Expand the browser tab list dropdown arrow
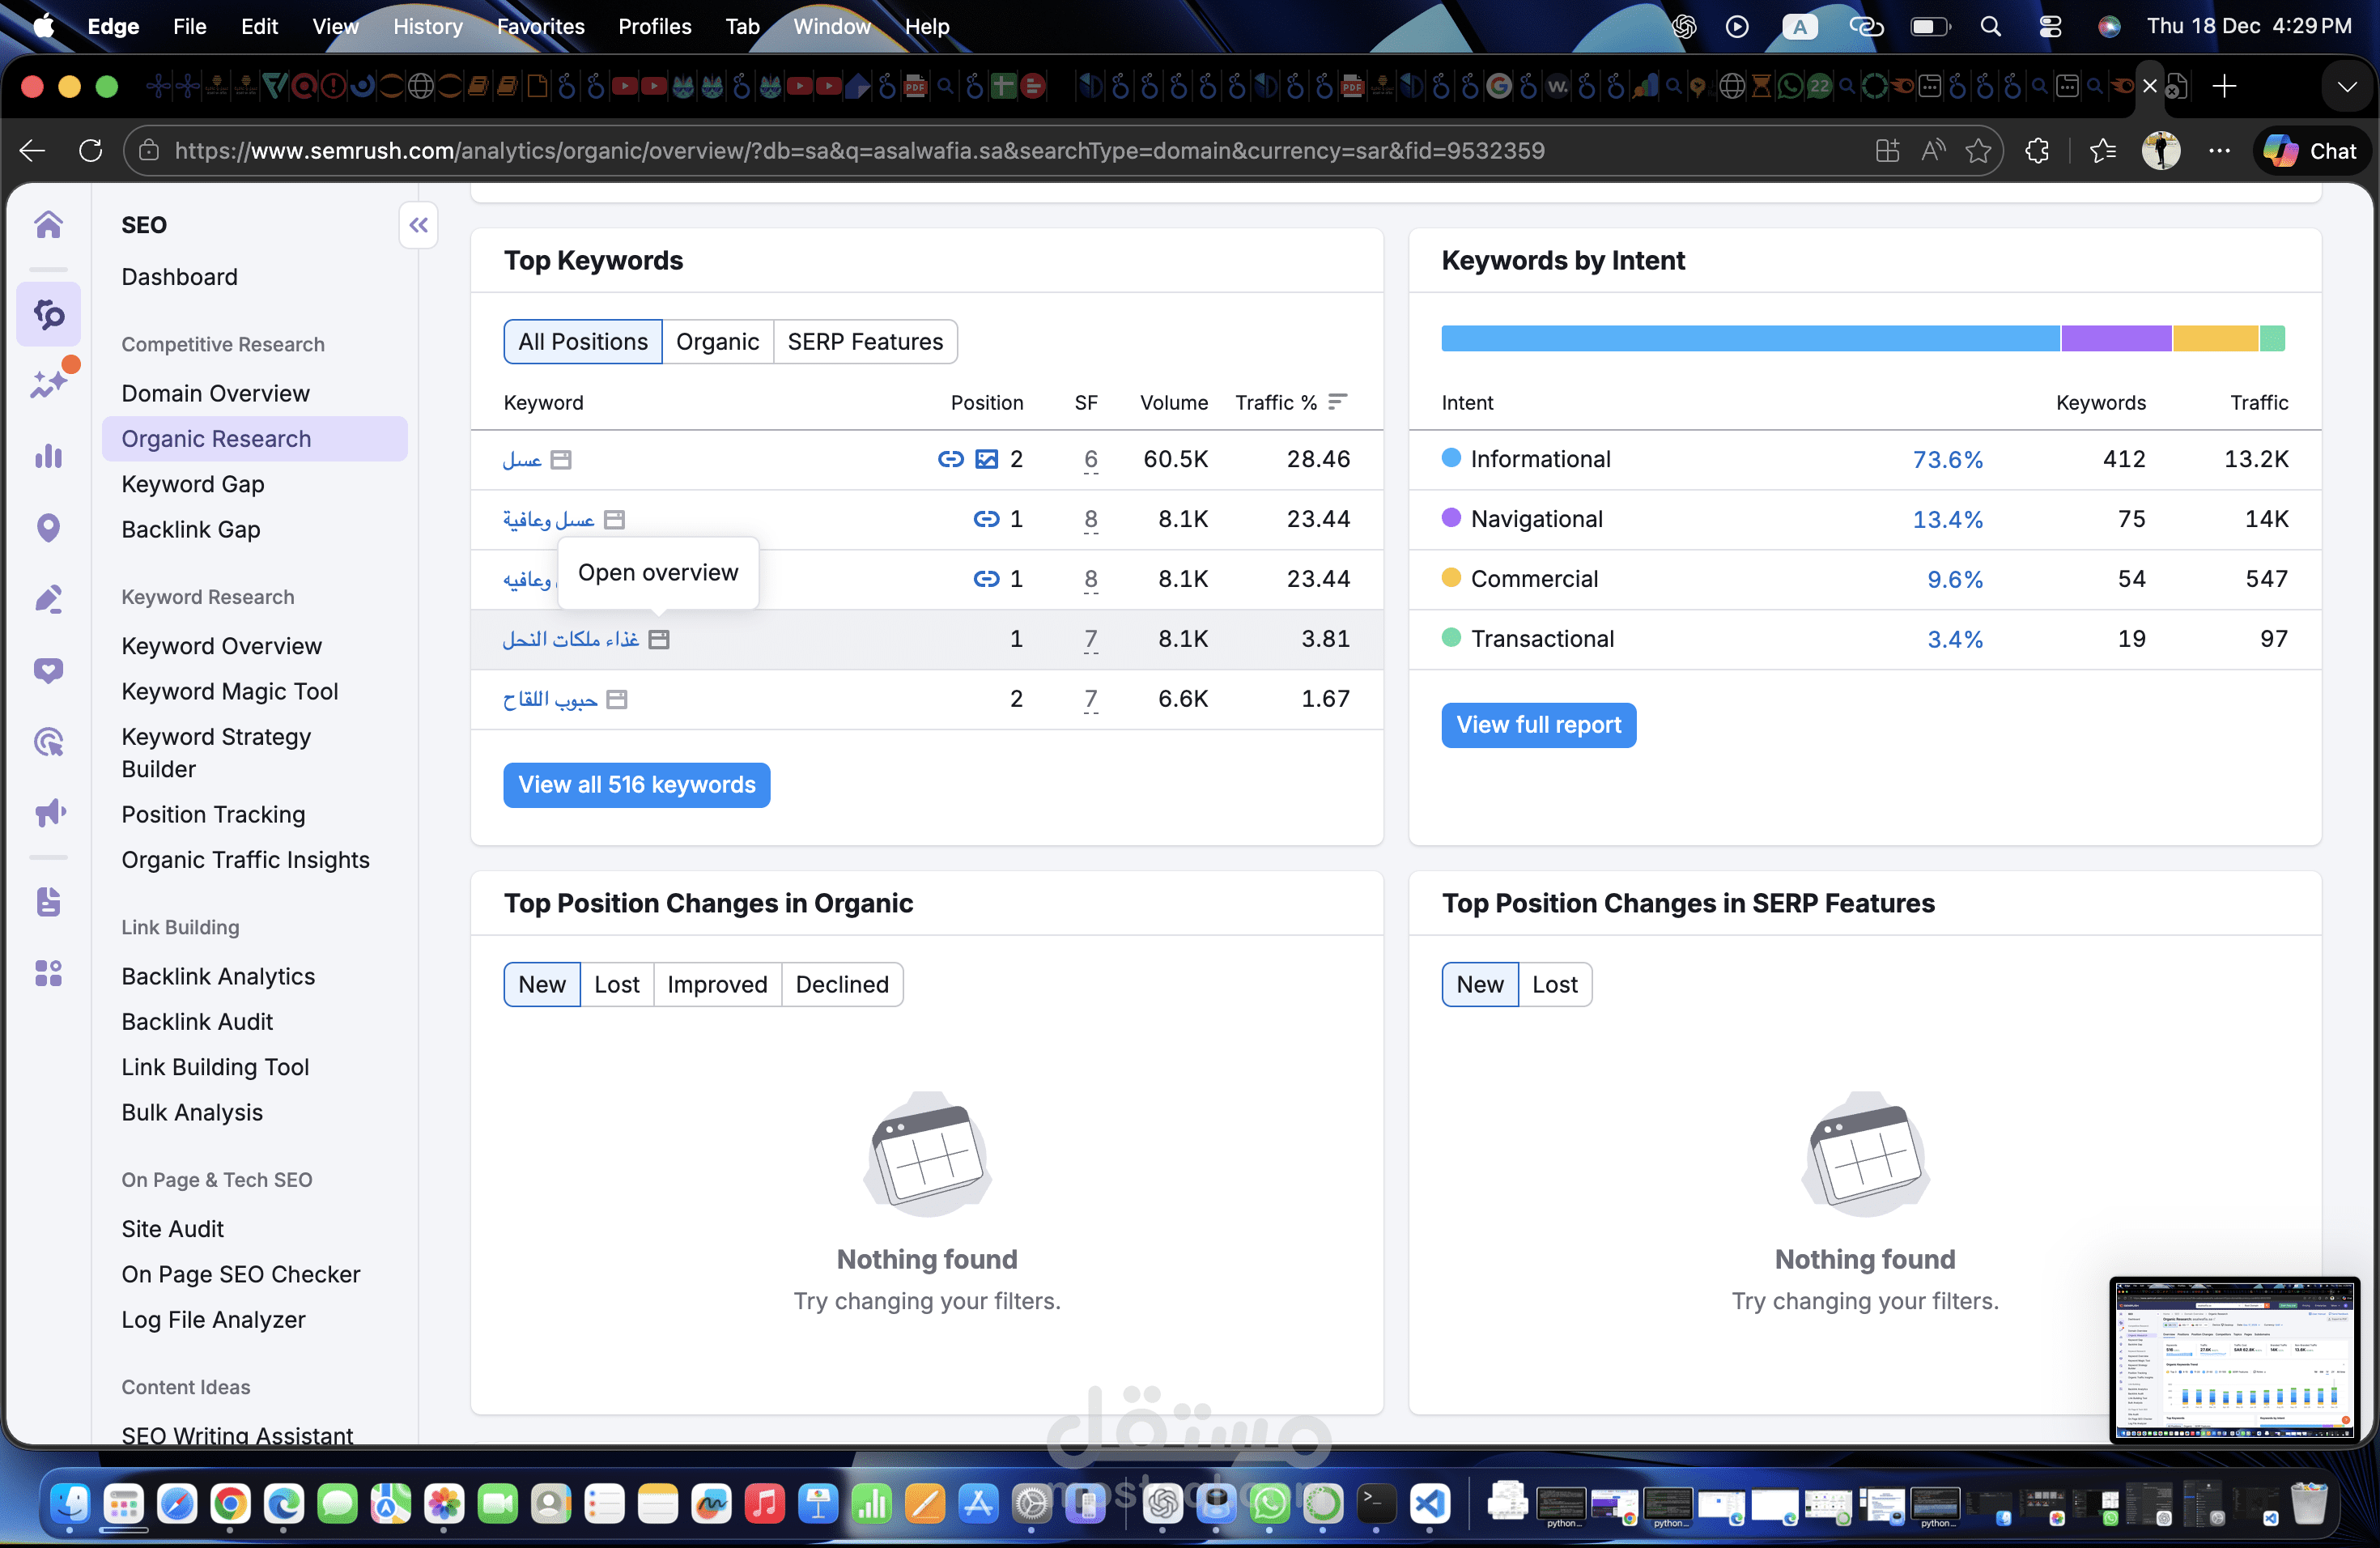Screen dimensions: 2380x1548 click(2346, 87)
